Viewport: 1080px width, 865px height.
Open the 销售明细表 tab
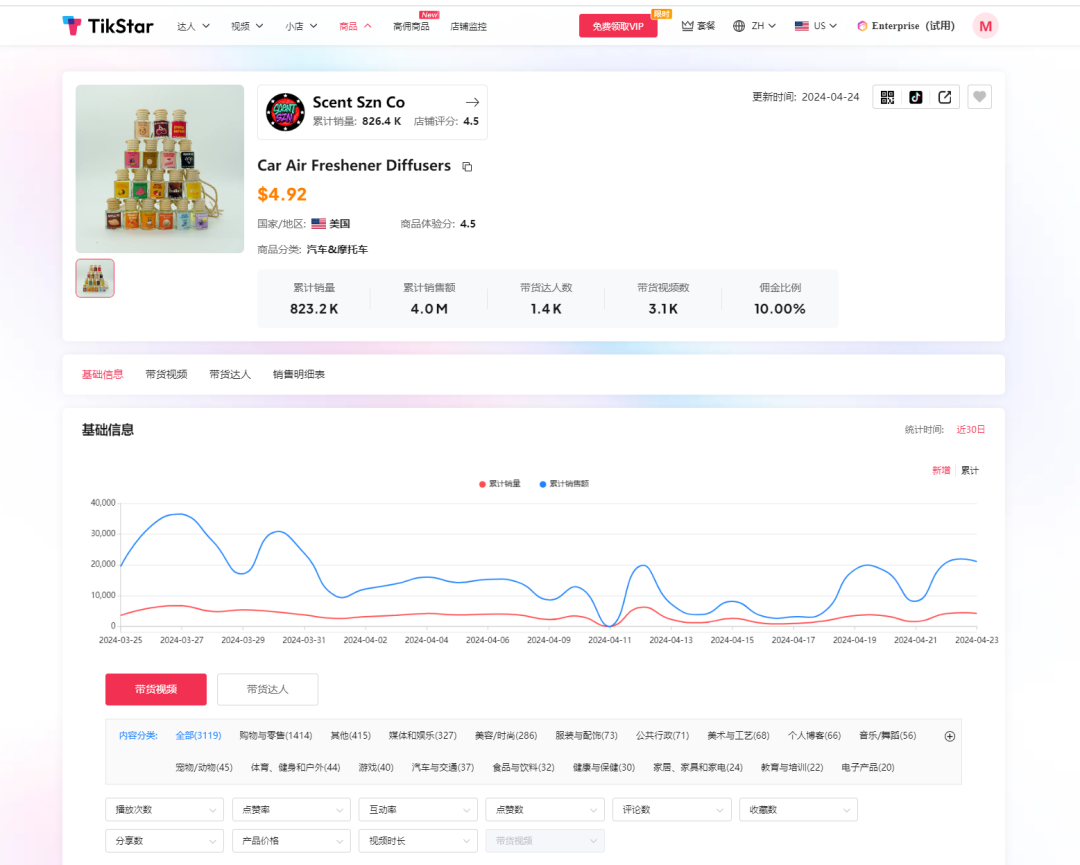pyautogui.click(x=298, y=374)
